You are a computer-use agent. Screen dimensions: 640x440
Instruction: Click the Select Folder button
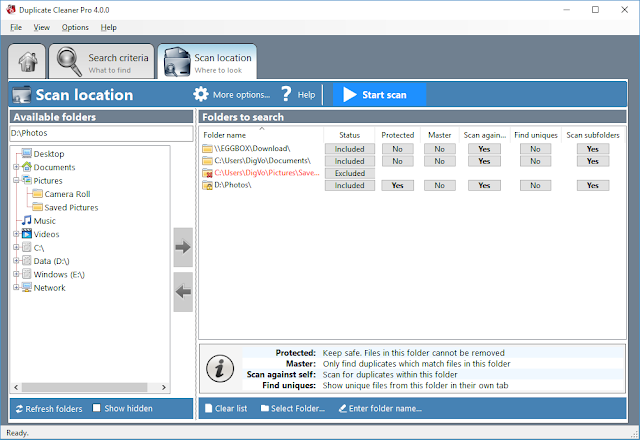pos(293,409)
